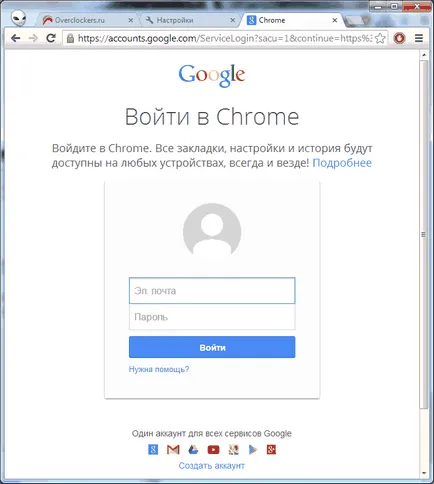Click the reload page icon
The width and height of the screenshot is (434, 484).
click(x=51, y=38)
